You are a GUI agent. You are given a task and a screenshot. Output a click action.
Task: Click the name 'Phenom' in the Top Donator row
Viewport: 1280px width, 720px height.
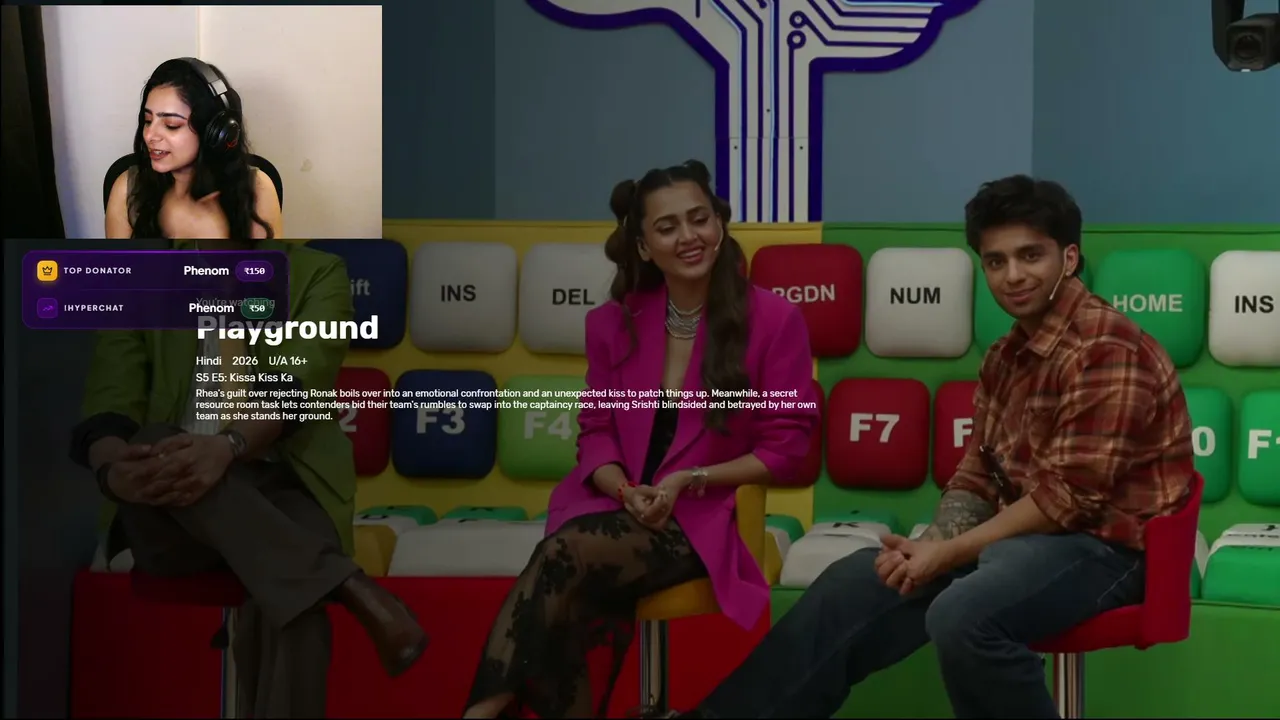pos(206,271)
